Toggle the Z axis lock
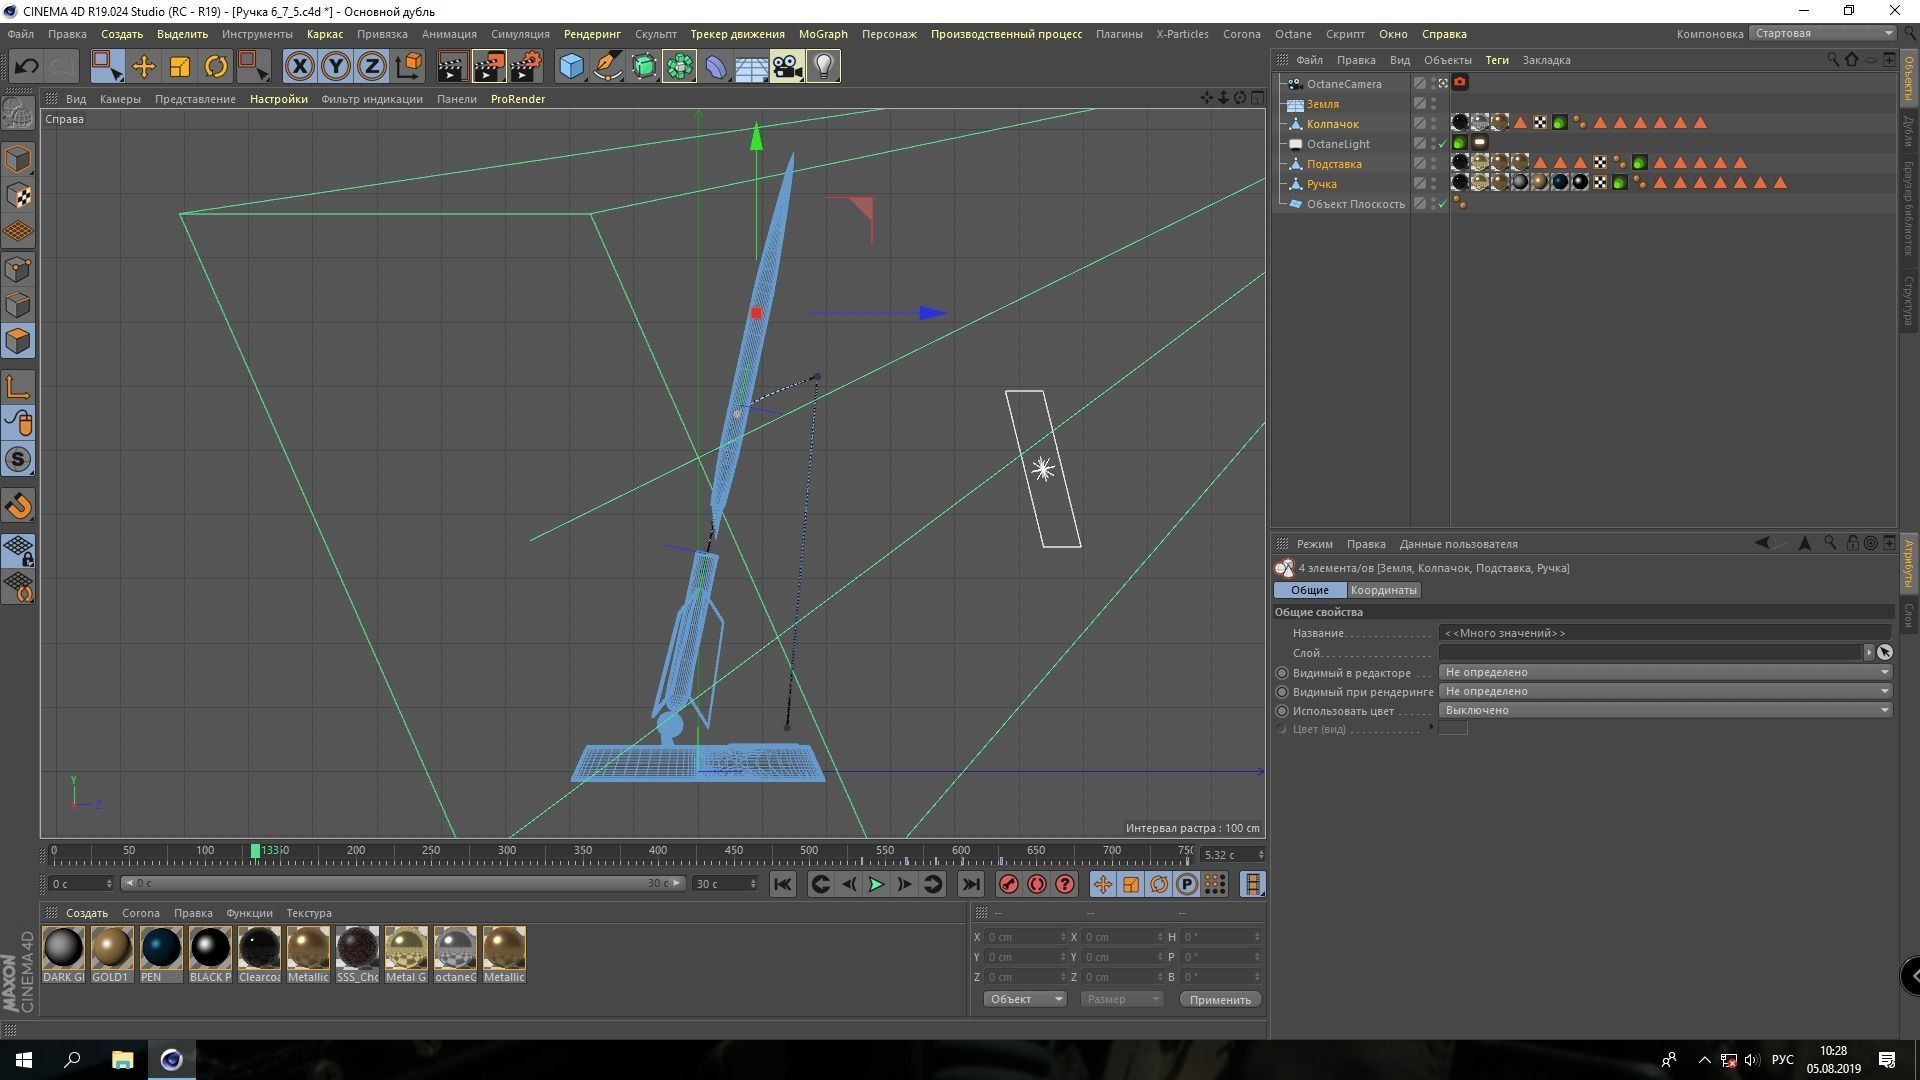1920x1080 pixels. pos(371,67)
